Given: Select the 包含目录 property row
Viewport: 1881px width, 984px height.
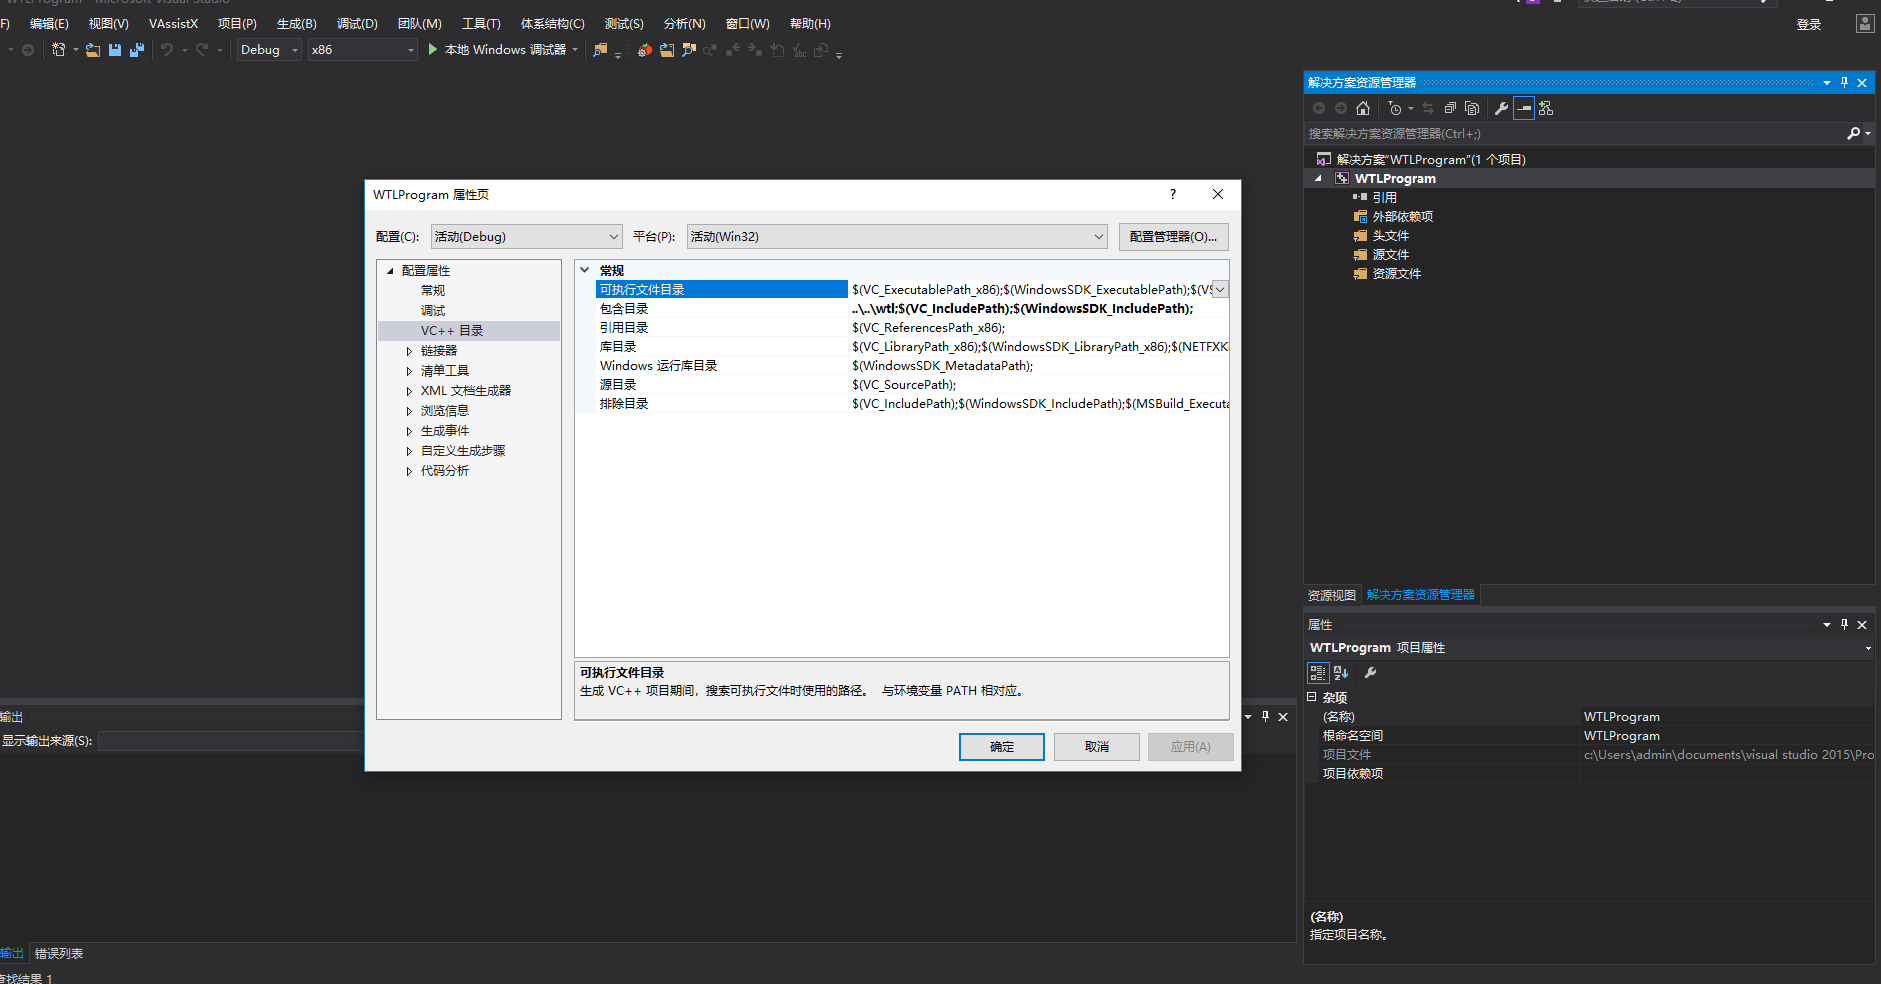Looking at the screenshot, I should 624,309.
